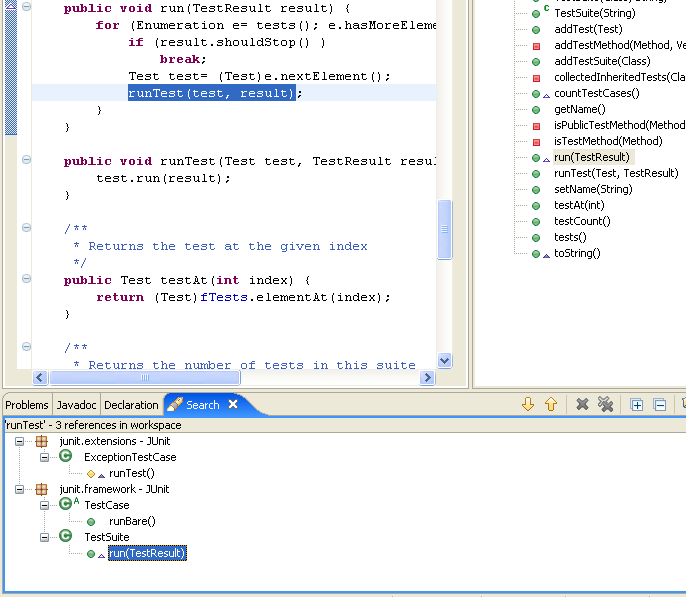Select isPublicTestMethod in outline
Viewport: 686px width, 597px height.
619,126
